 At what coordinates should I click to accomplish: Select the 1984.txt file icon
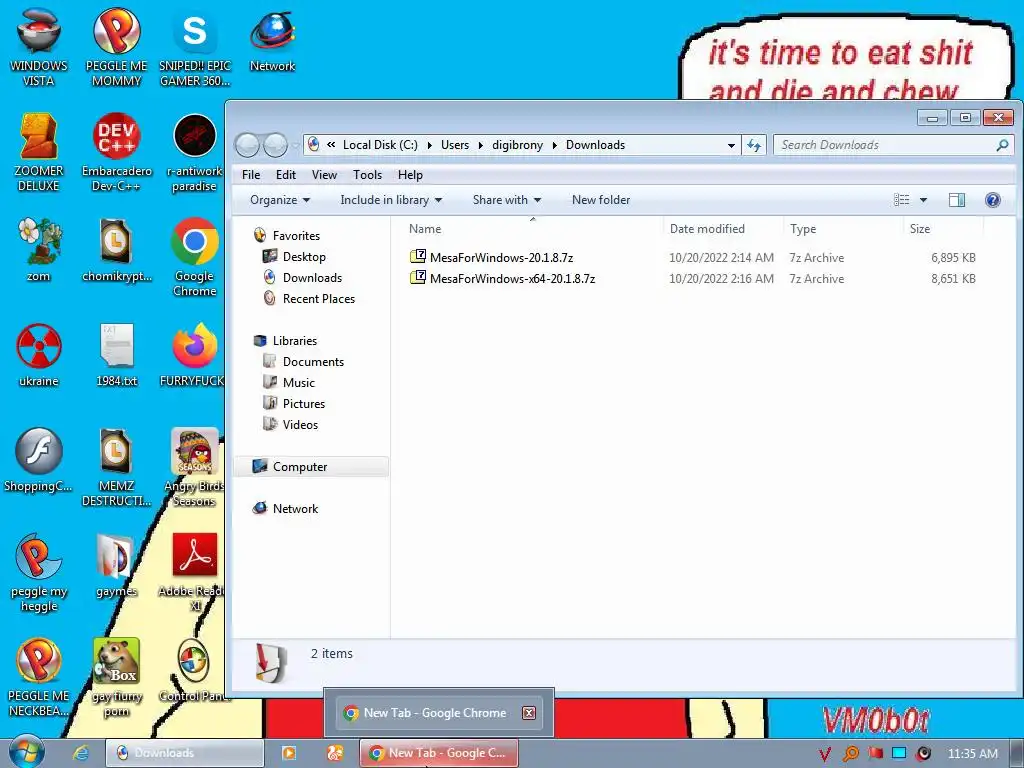coord(116,355)
